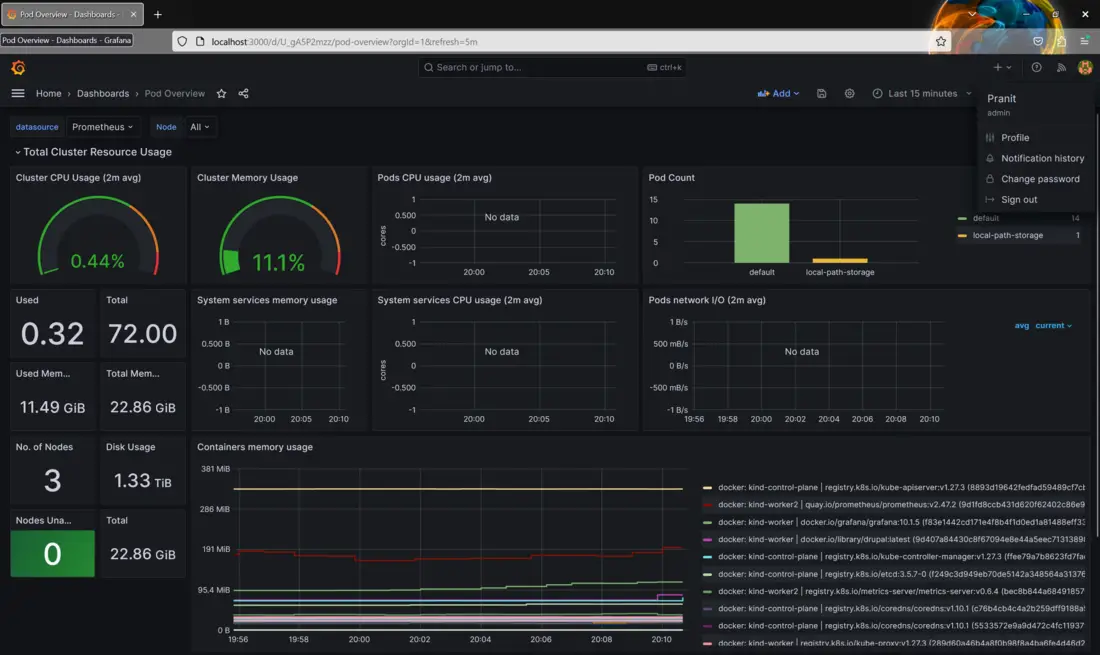Choose Sign out in user menu

[x=1019, y=200]
